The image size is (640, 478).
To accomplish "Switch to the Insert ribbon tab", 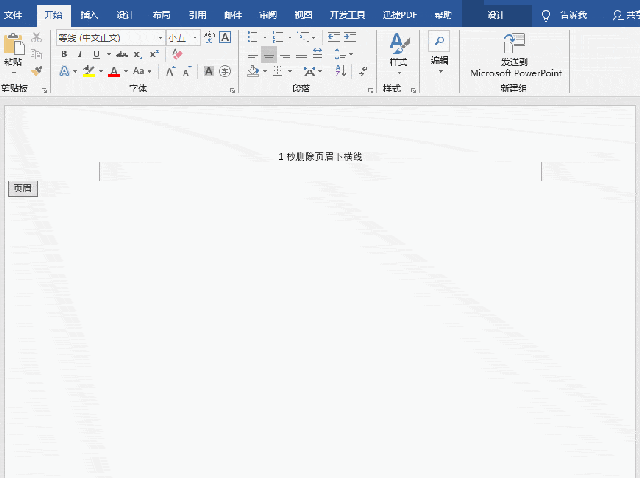I will click(89, 15).
